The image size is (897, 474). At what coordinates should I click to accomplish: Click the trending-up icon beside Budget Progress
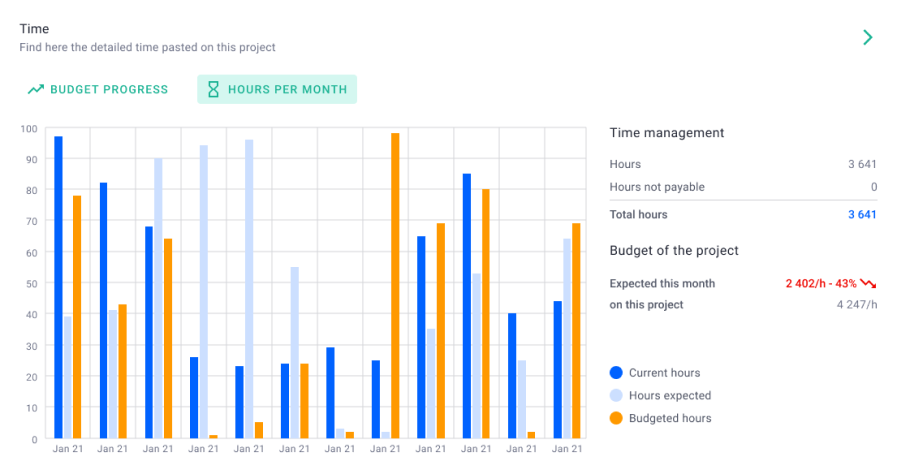click(36, 89)
